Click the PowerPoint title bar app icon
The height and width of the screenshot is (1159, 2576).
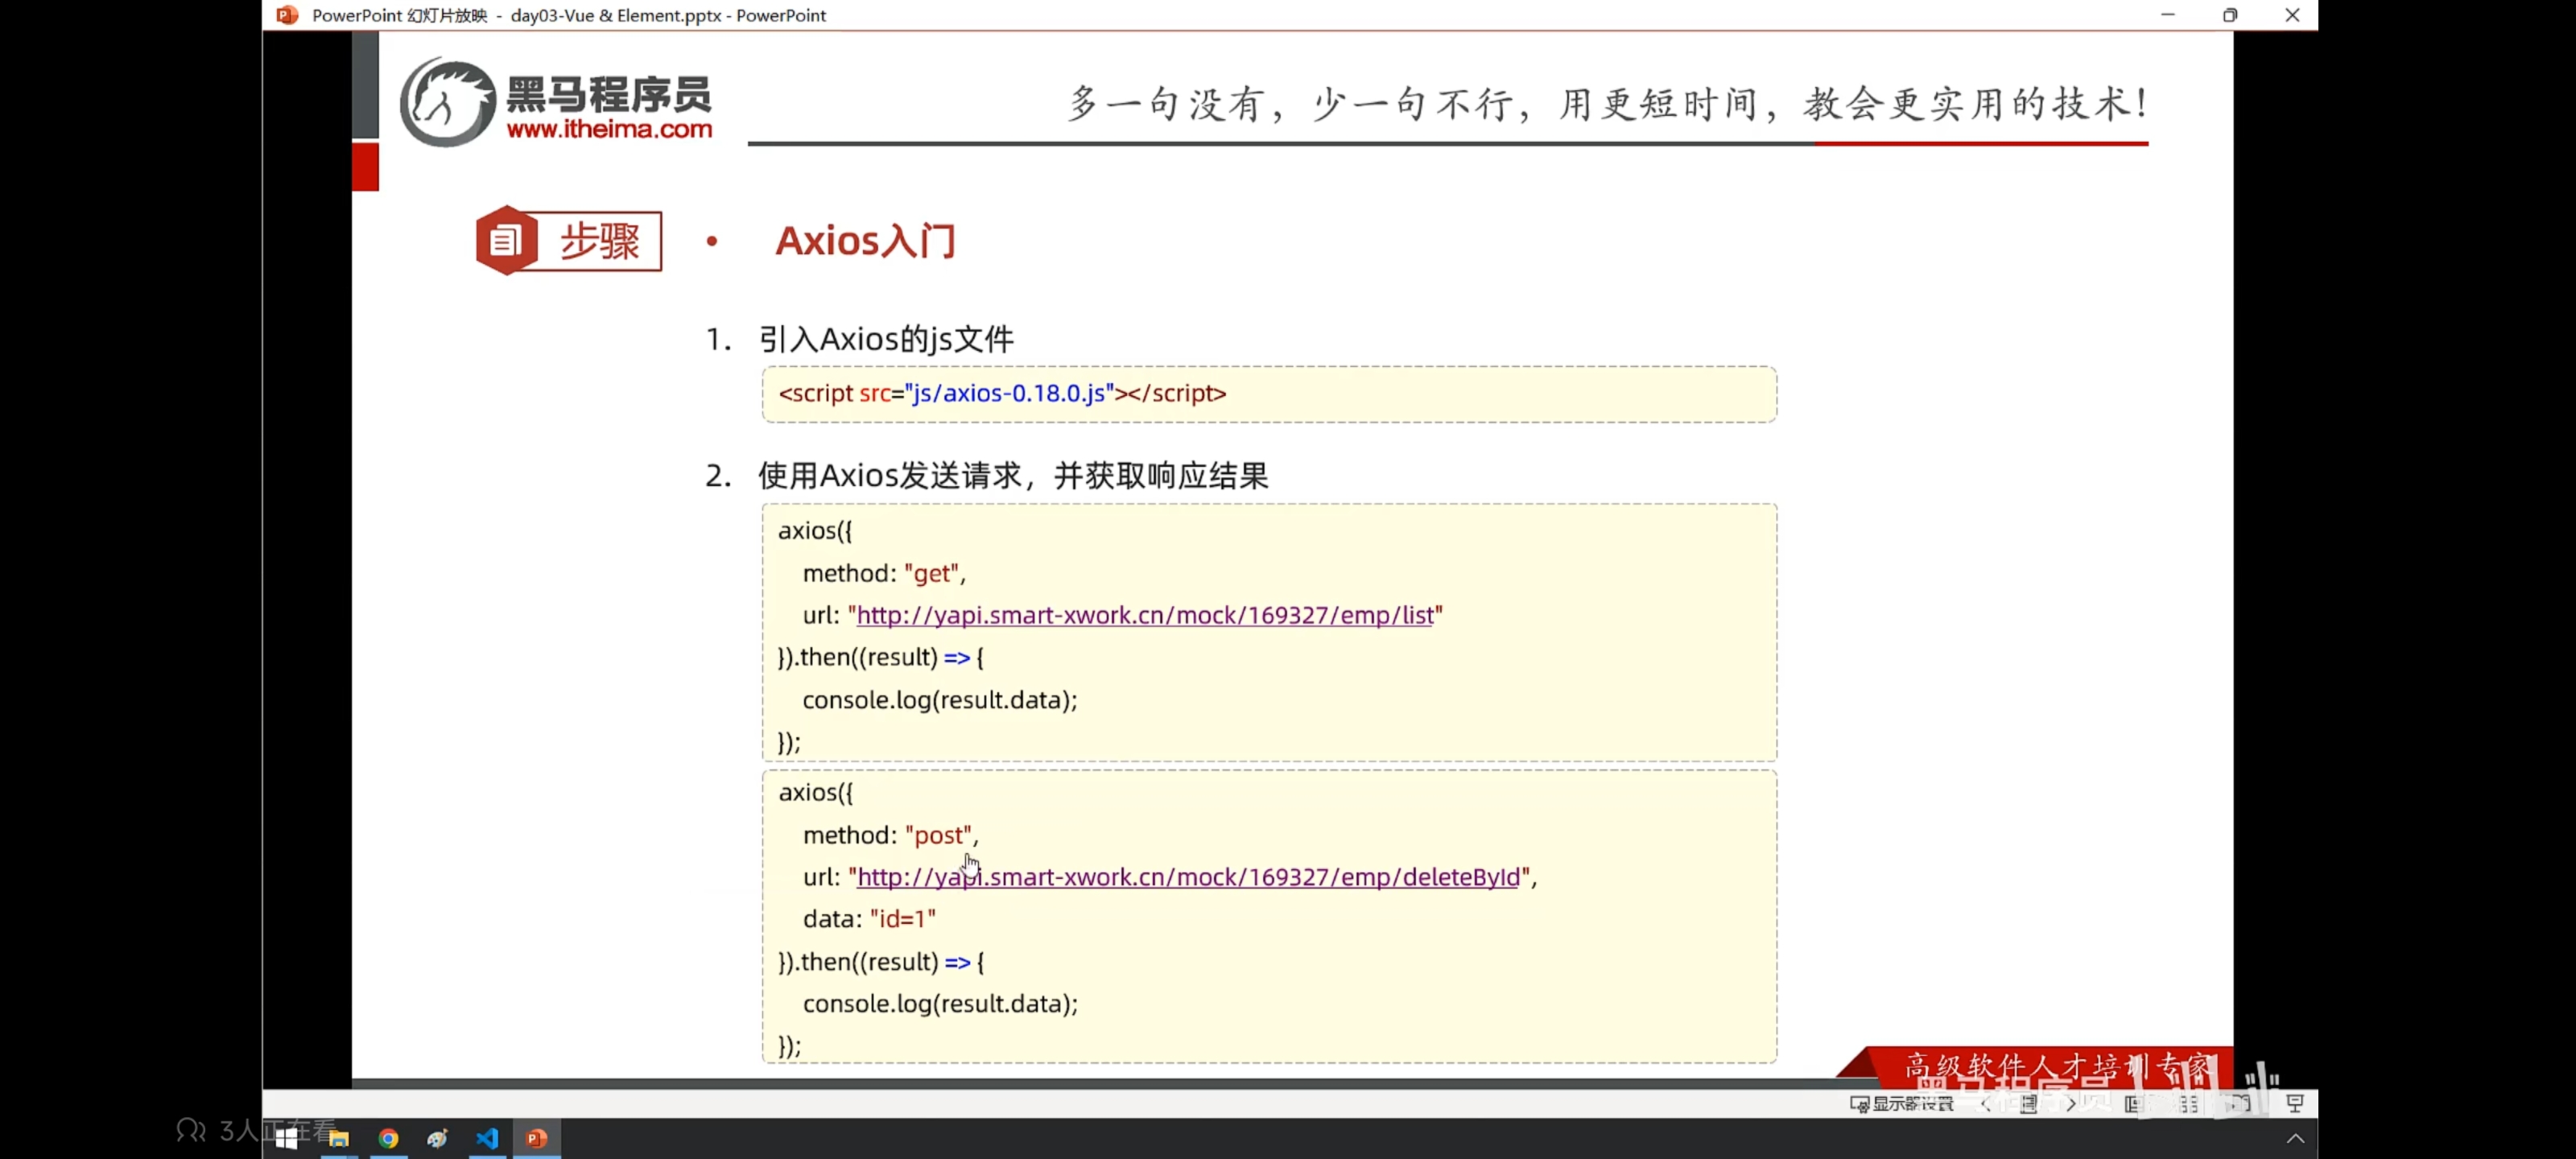287,15
